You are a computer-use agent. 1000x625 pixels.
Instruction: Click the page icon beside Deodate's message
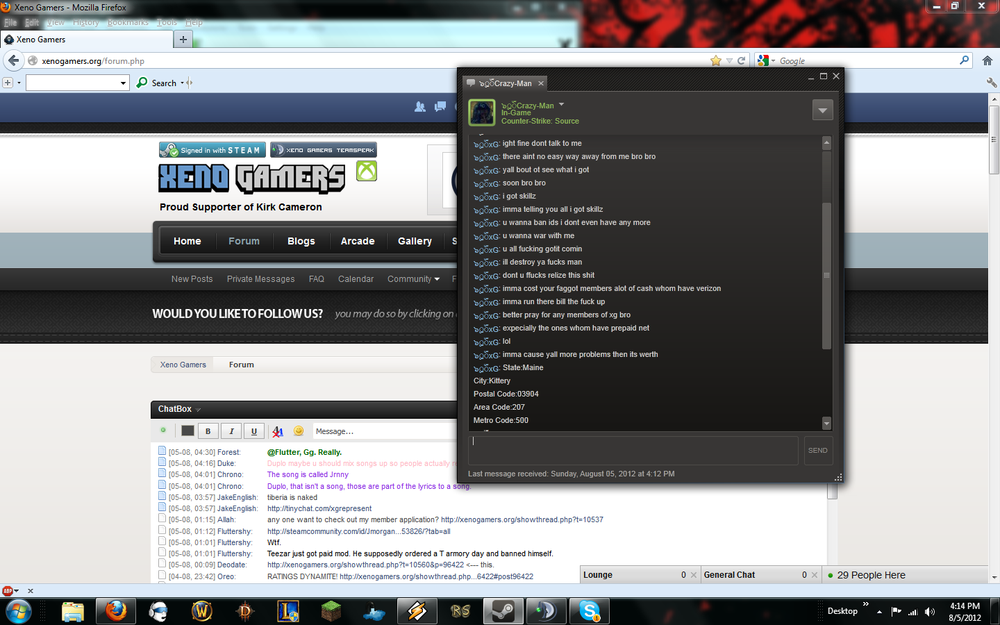tap(162, 564)
